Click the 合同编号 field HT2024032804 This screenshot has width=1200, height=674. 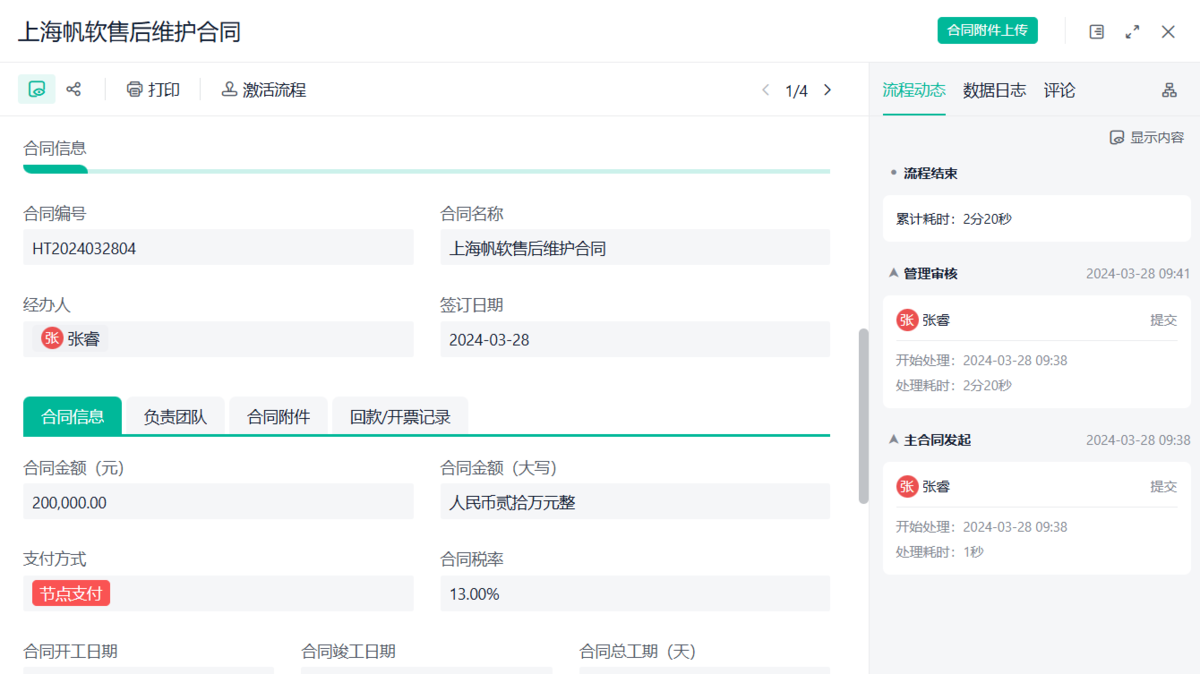[218, 248]
